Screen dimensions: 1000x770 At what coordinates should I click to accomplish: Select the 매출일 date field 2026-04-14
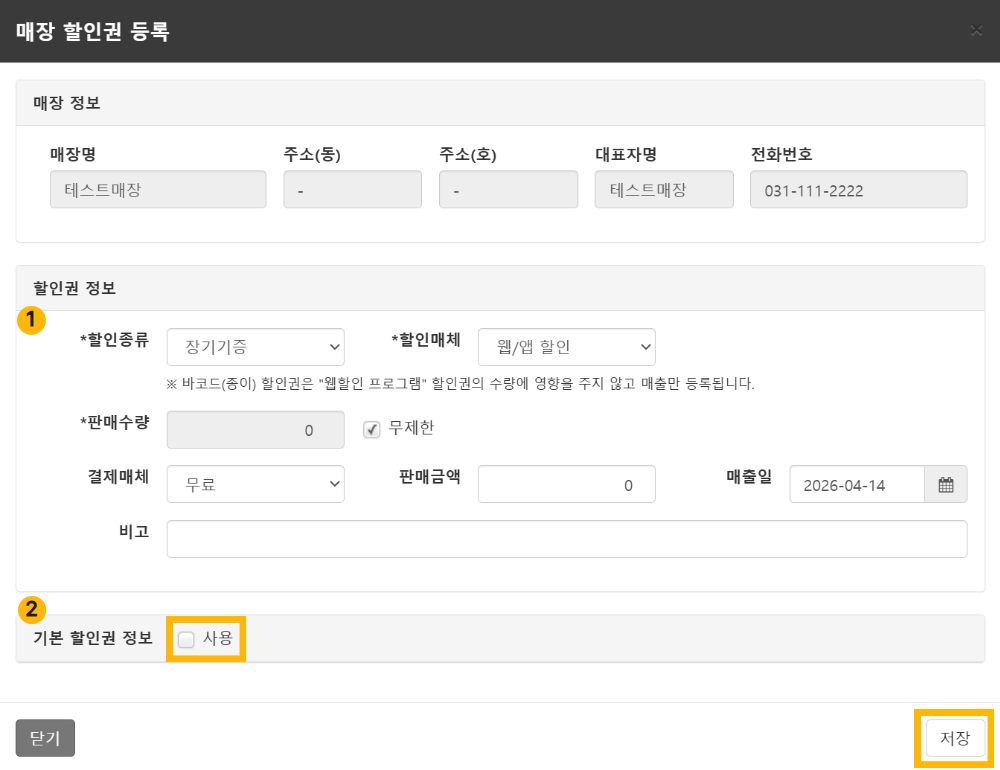point(857,484)
